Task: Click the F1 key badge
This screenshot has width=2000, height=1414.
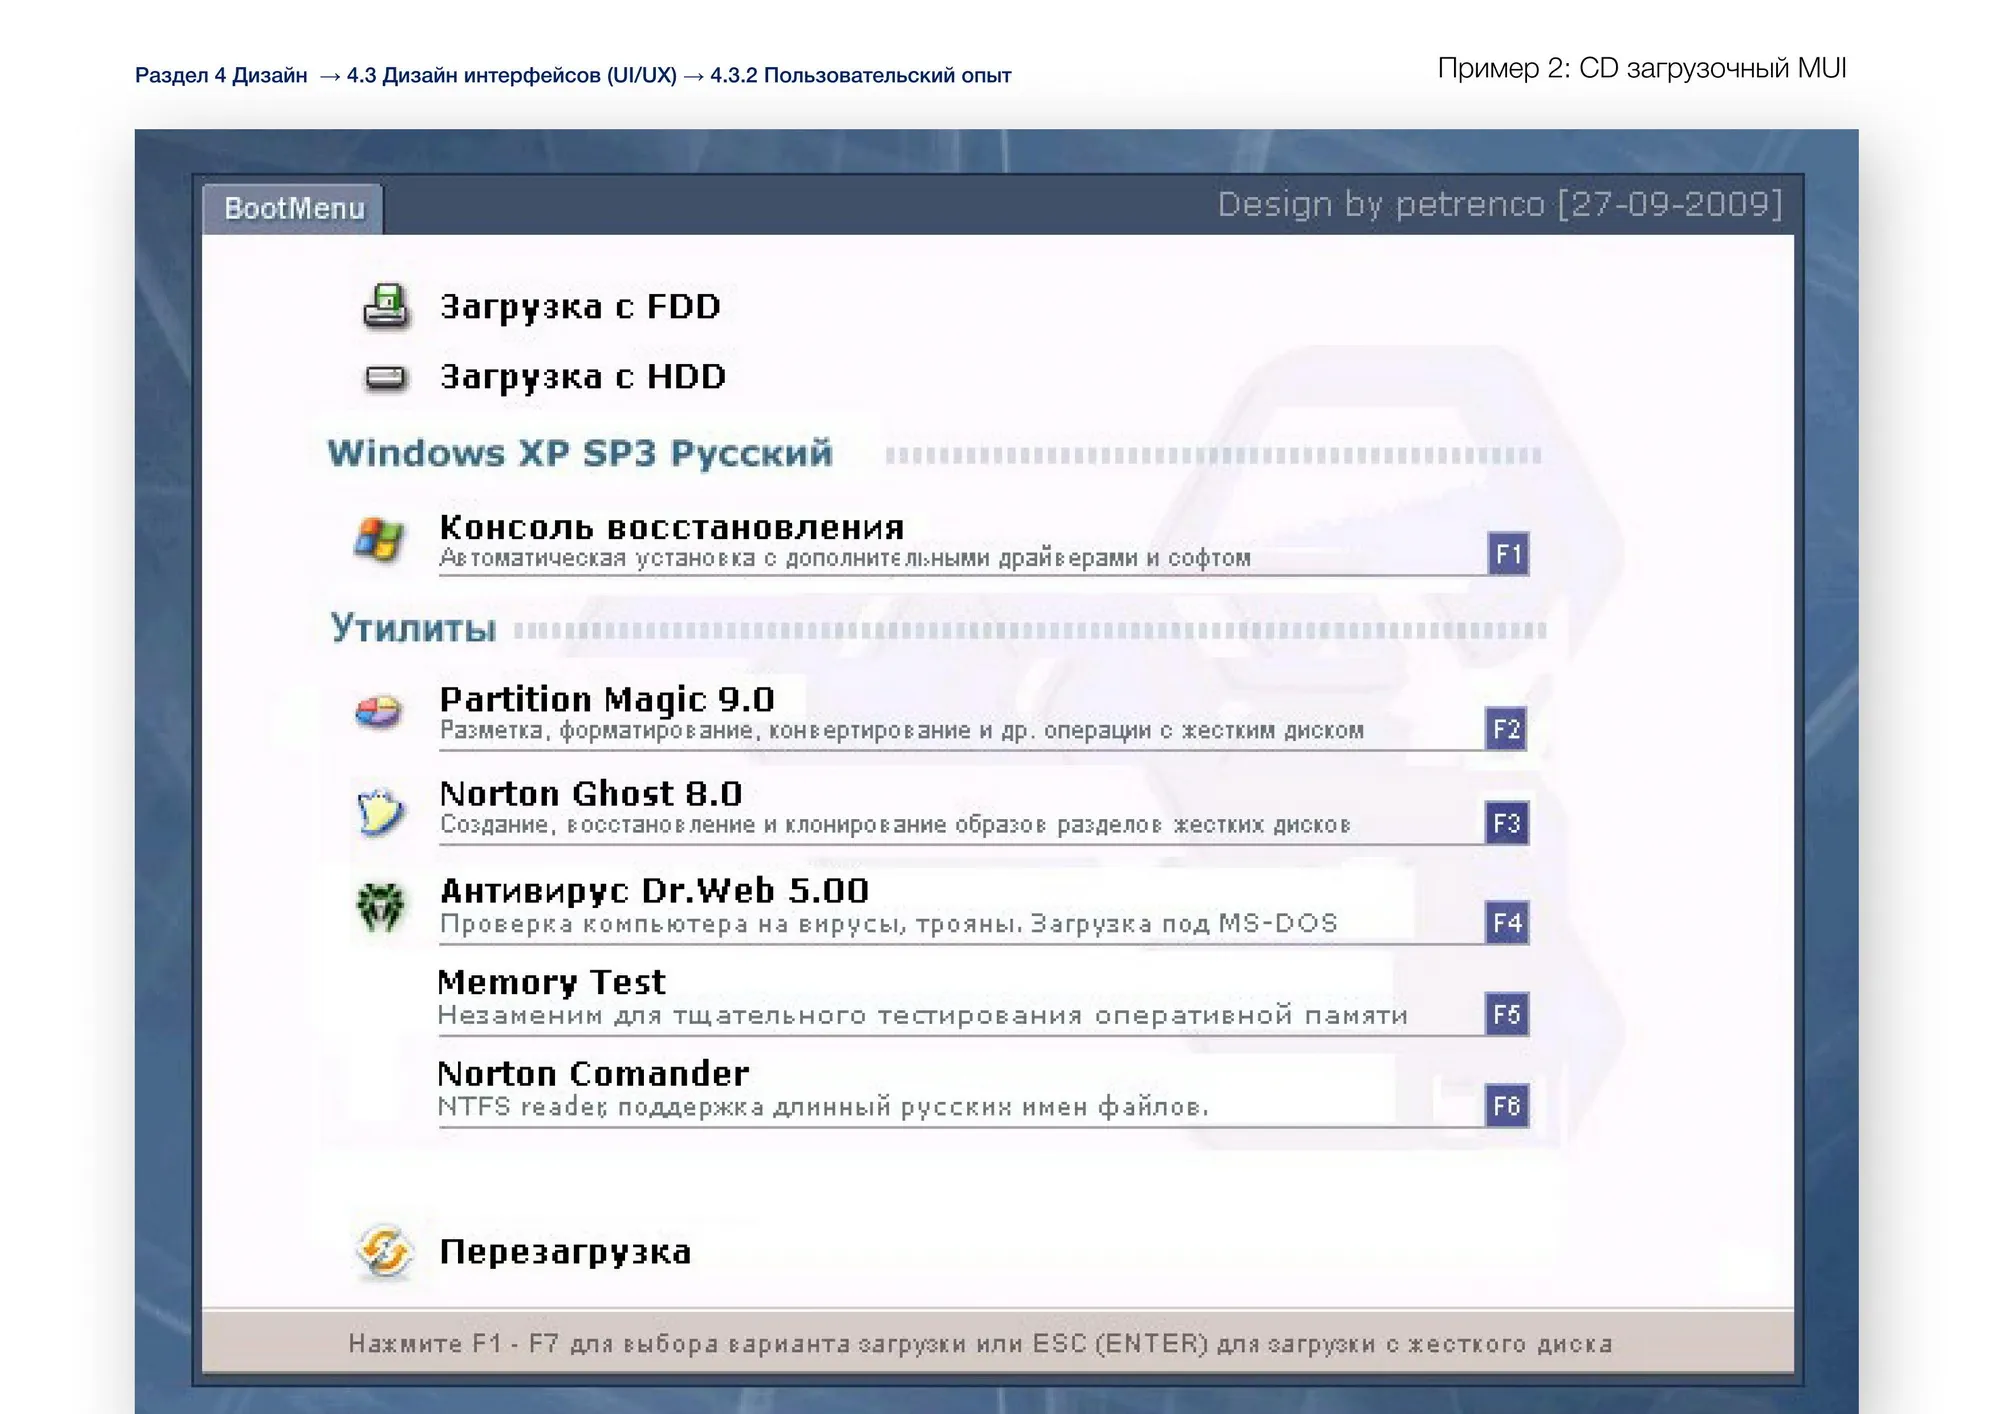Action: click(1508, 553)
